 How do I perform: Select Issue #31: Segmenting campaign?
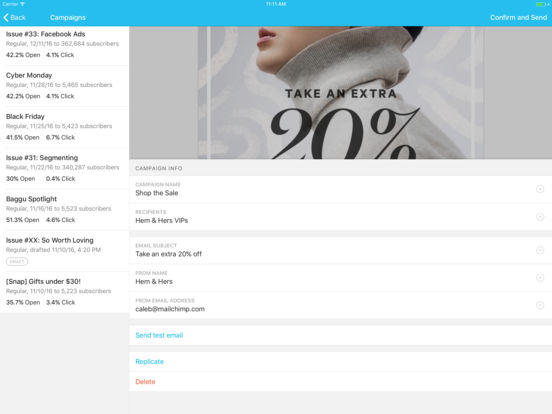(64, 168)
